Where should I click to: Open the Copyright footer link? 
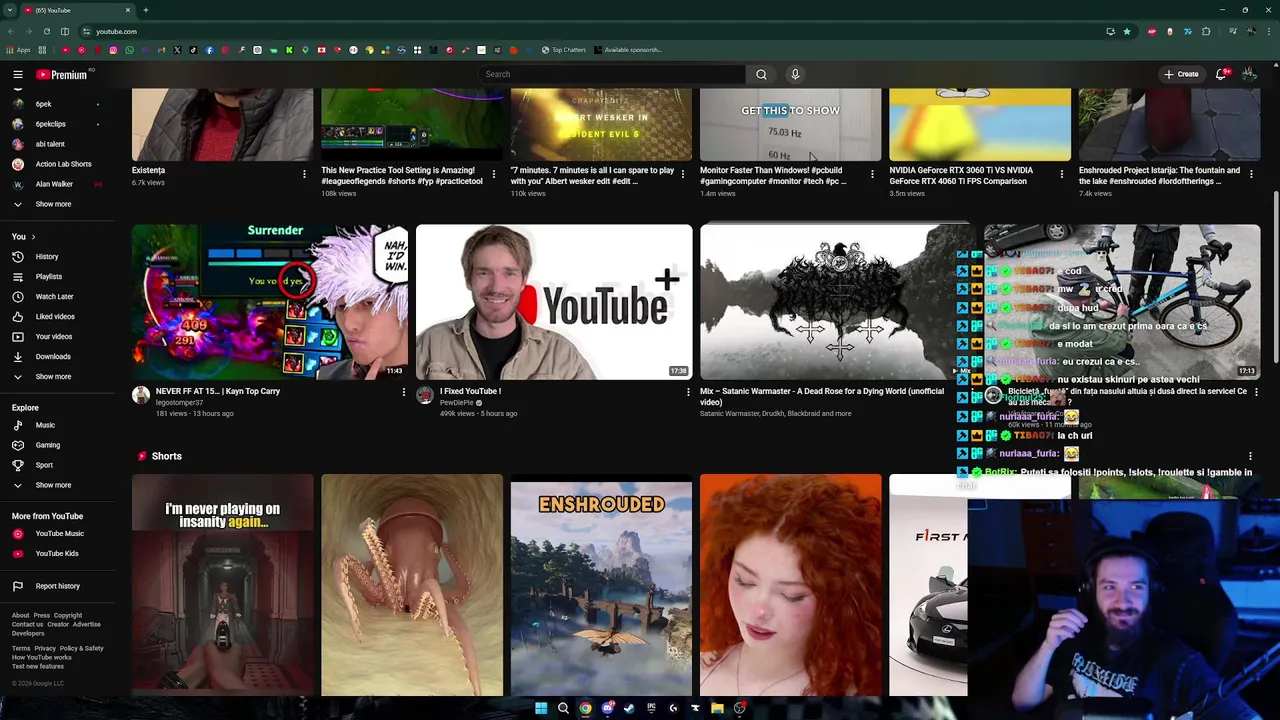68,616
